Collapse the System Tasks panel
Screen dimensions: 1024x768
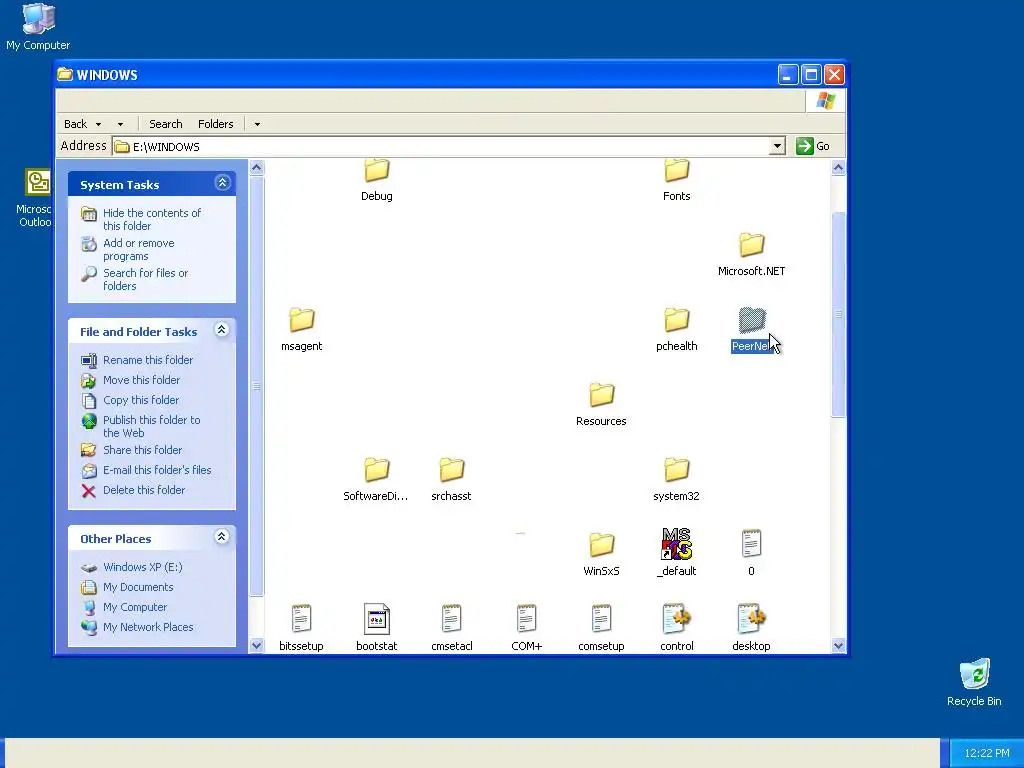point(222,183)
